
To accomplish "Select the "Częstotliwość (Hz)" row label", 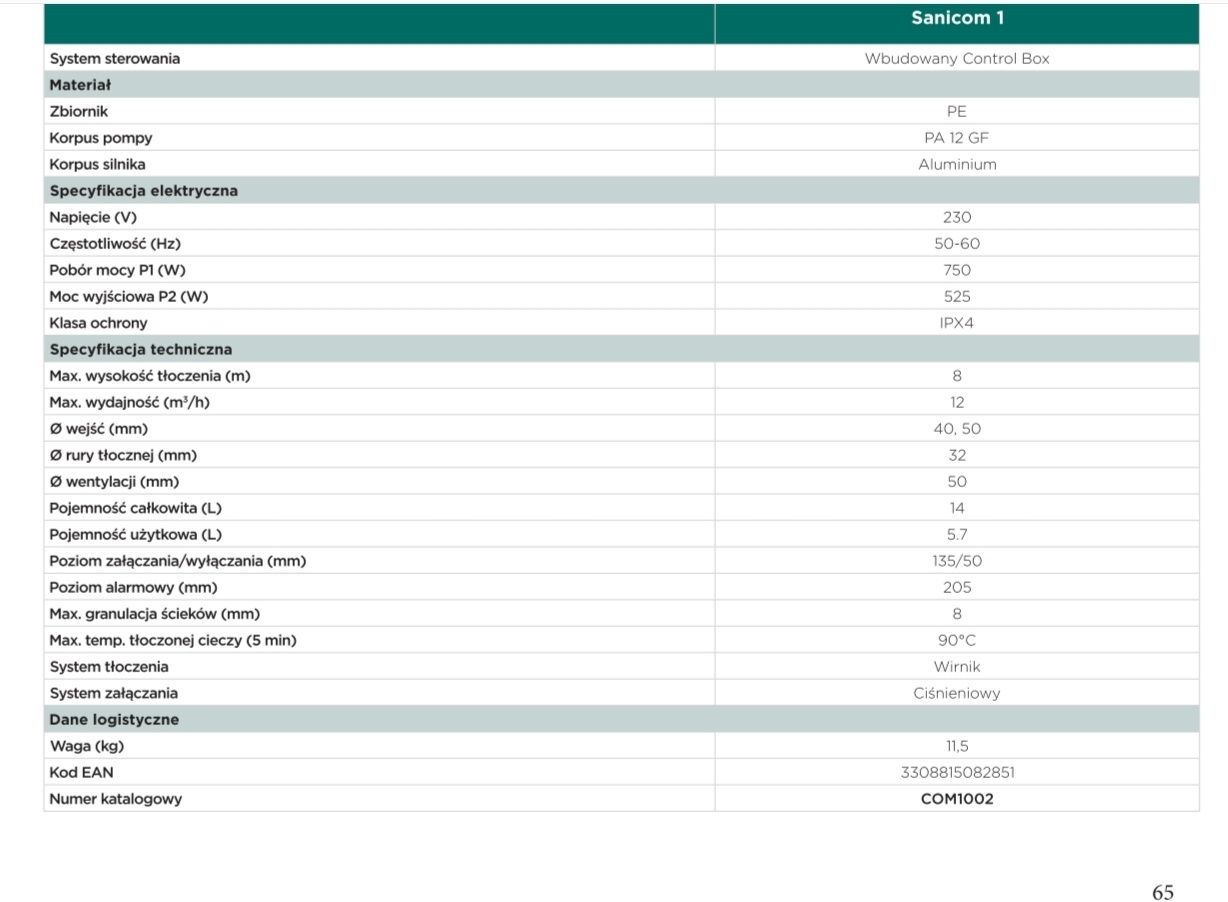I will click(115, 243).
